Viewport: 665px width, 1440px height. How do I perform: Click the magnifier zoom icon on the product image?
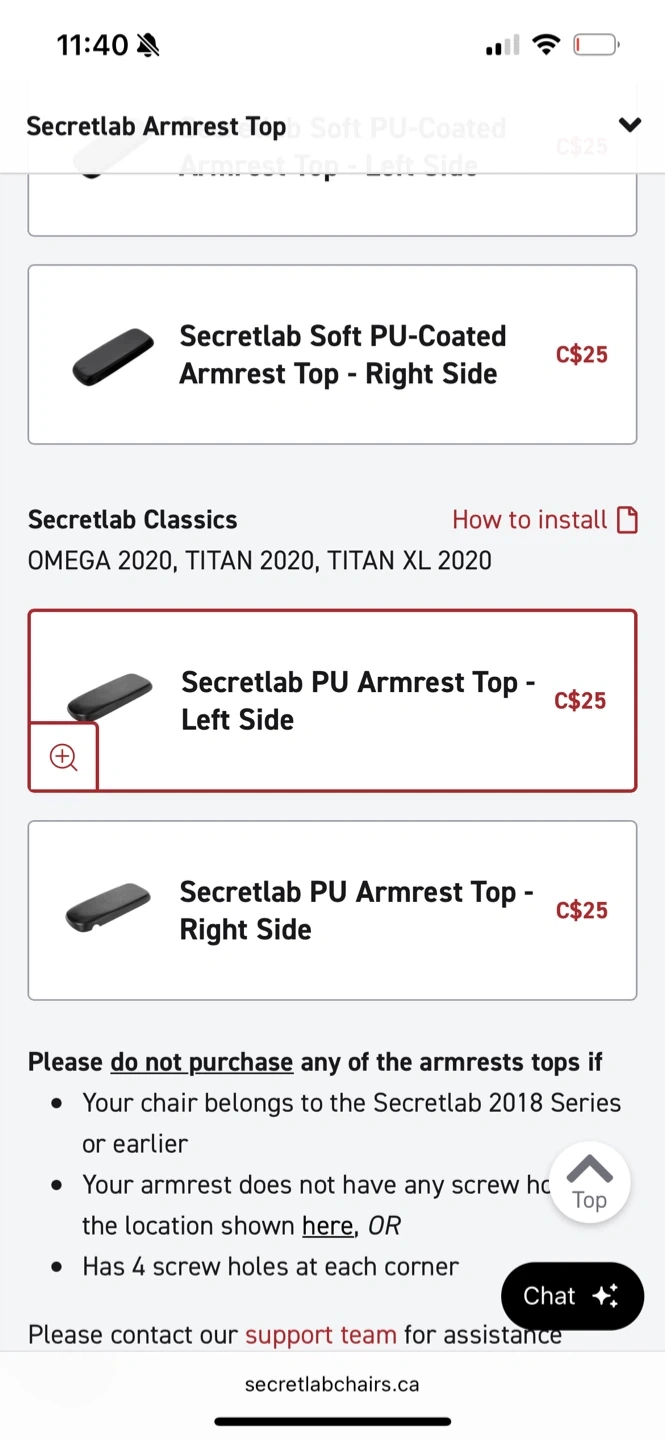click(63, 757)
